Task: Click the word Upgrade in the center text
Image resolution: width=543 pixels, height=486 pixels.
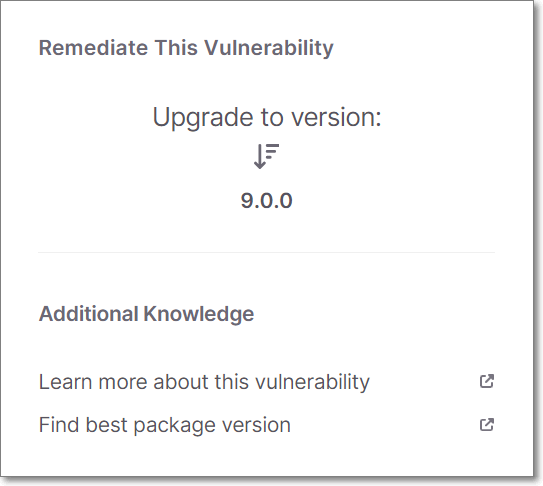Action: pos(203,118)
